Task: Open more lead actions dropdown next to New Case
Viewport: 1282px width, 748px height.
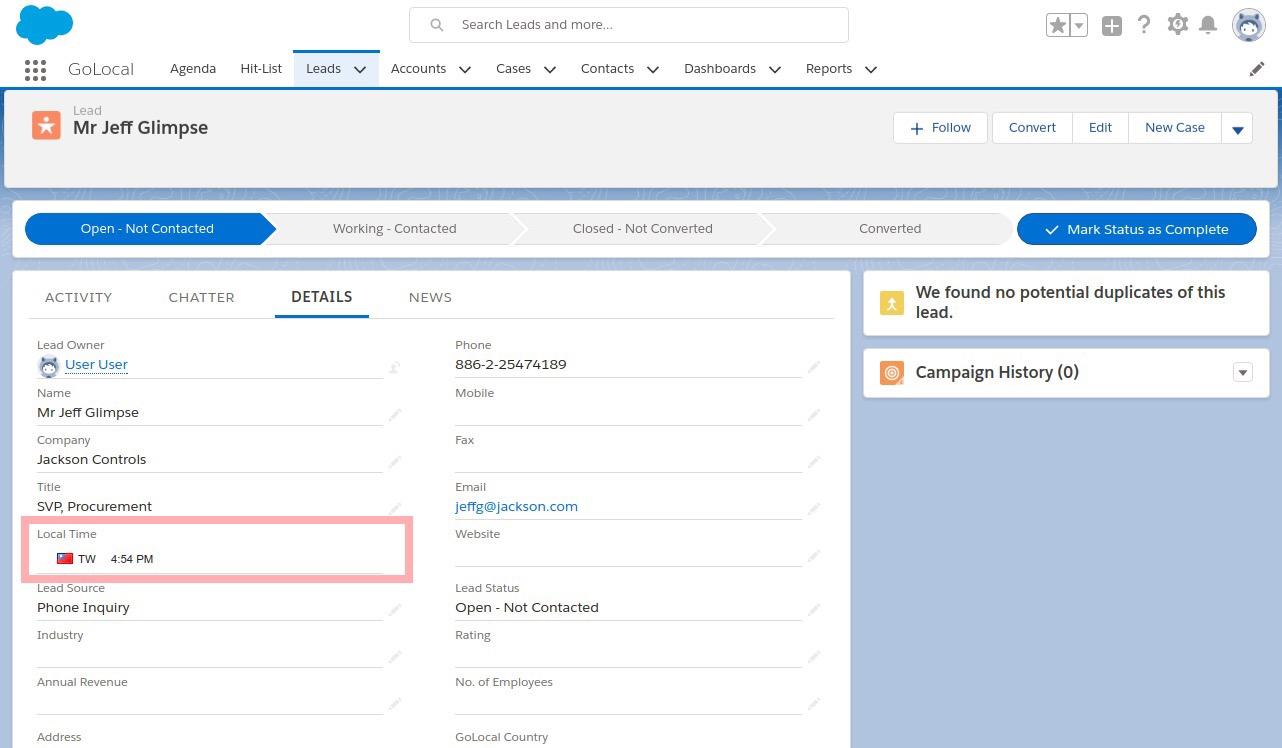Action: pyautogui.click(x=1237, y=129)
